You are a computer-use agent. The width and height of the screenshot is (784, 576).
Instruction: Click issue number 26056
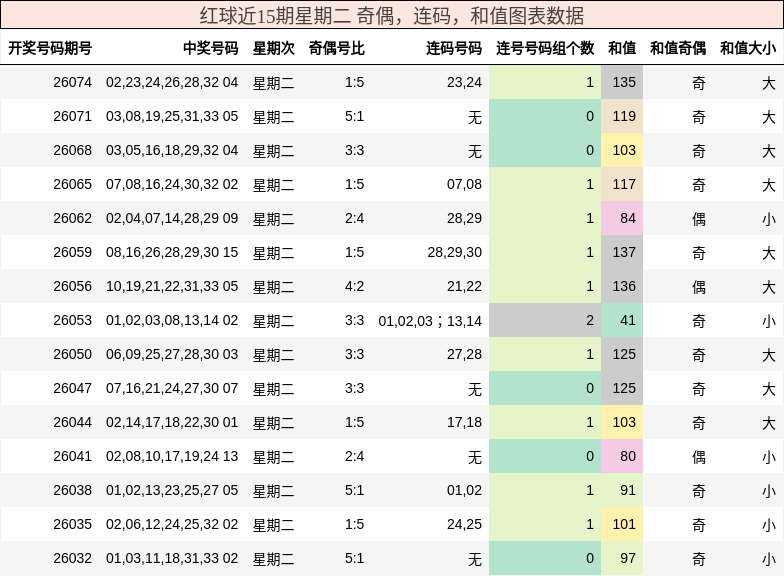pos(72,286)
